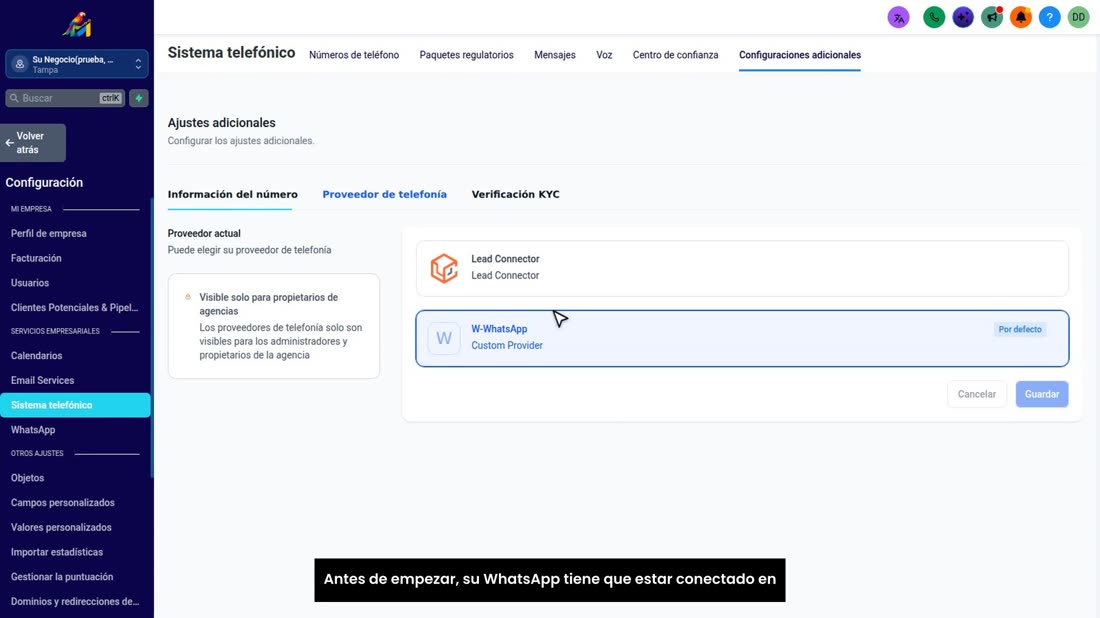Click the Proveedor actual label
Screen dimensions: 1100x618
point(204,234)
